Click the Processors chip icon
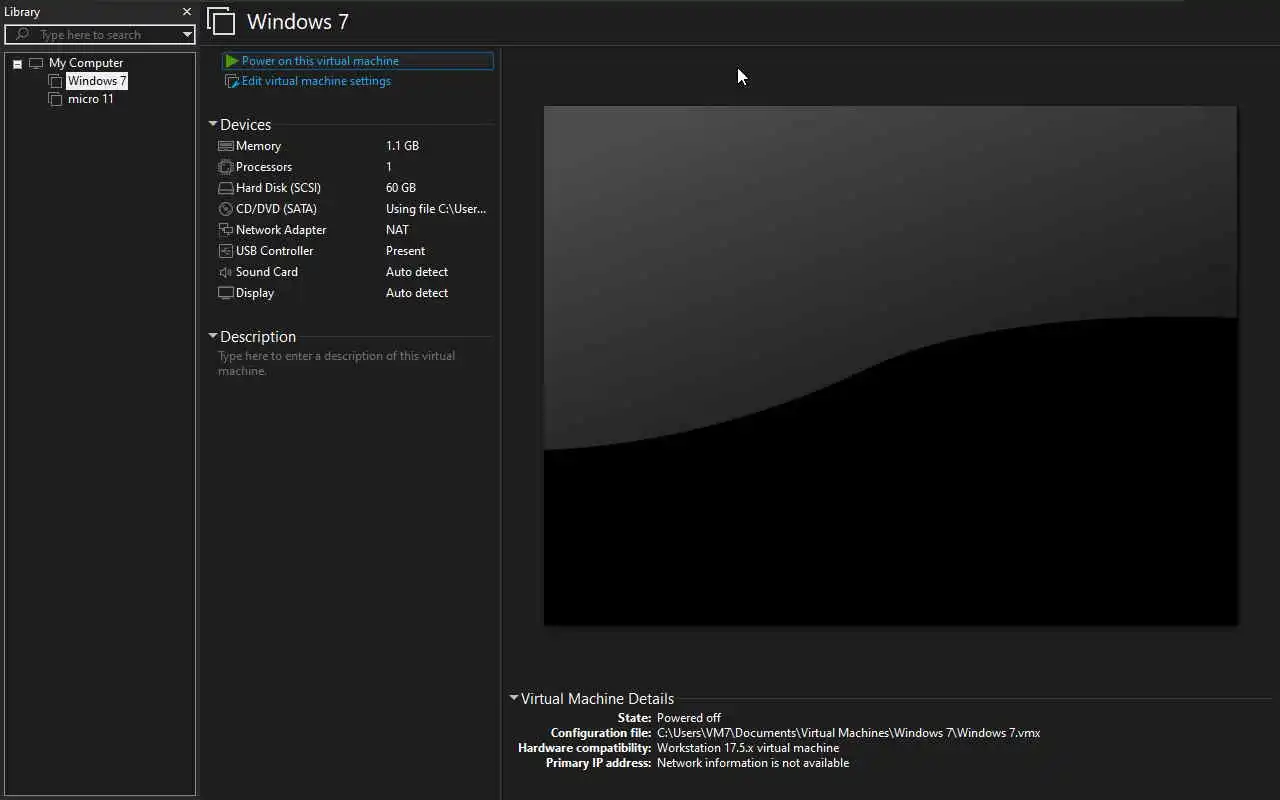Viewport: 1280px width, 800px height. point(226,167)
